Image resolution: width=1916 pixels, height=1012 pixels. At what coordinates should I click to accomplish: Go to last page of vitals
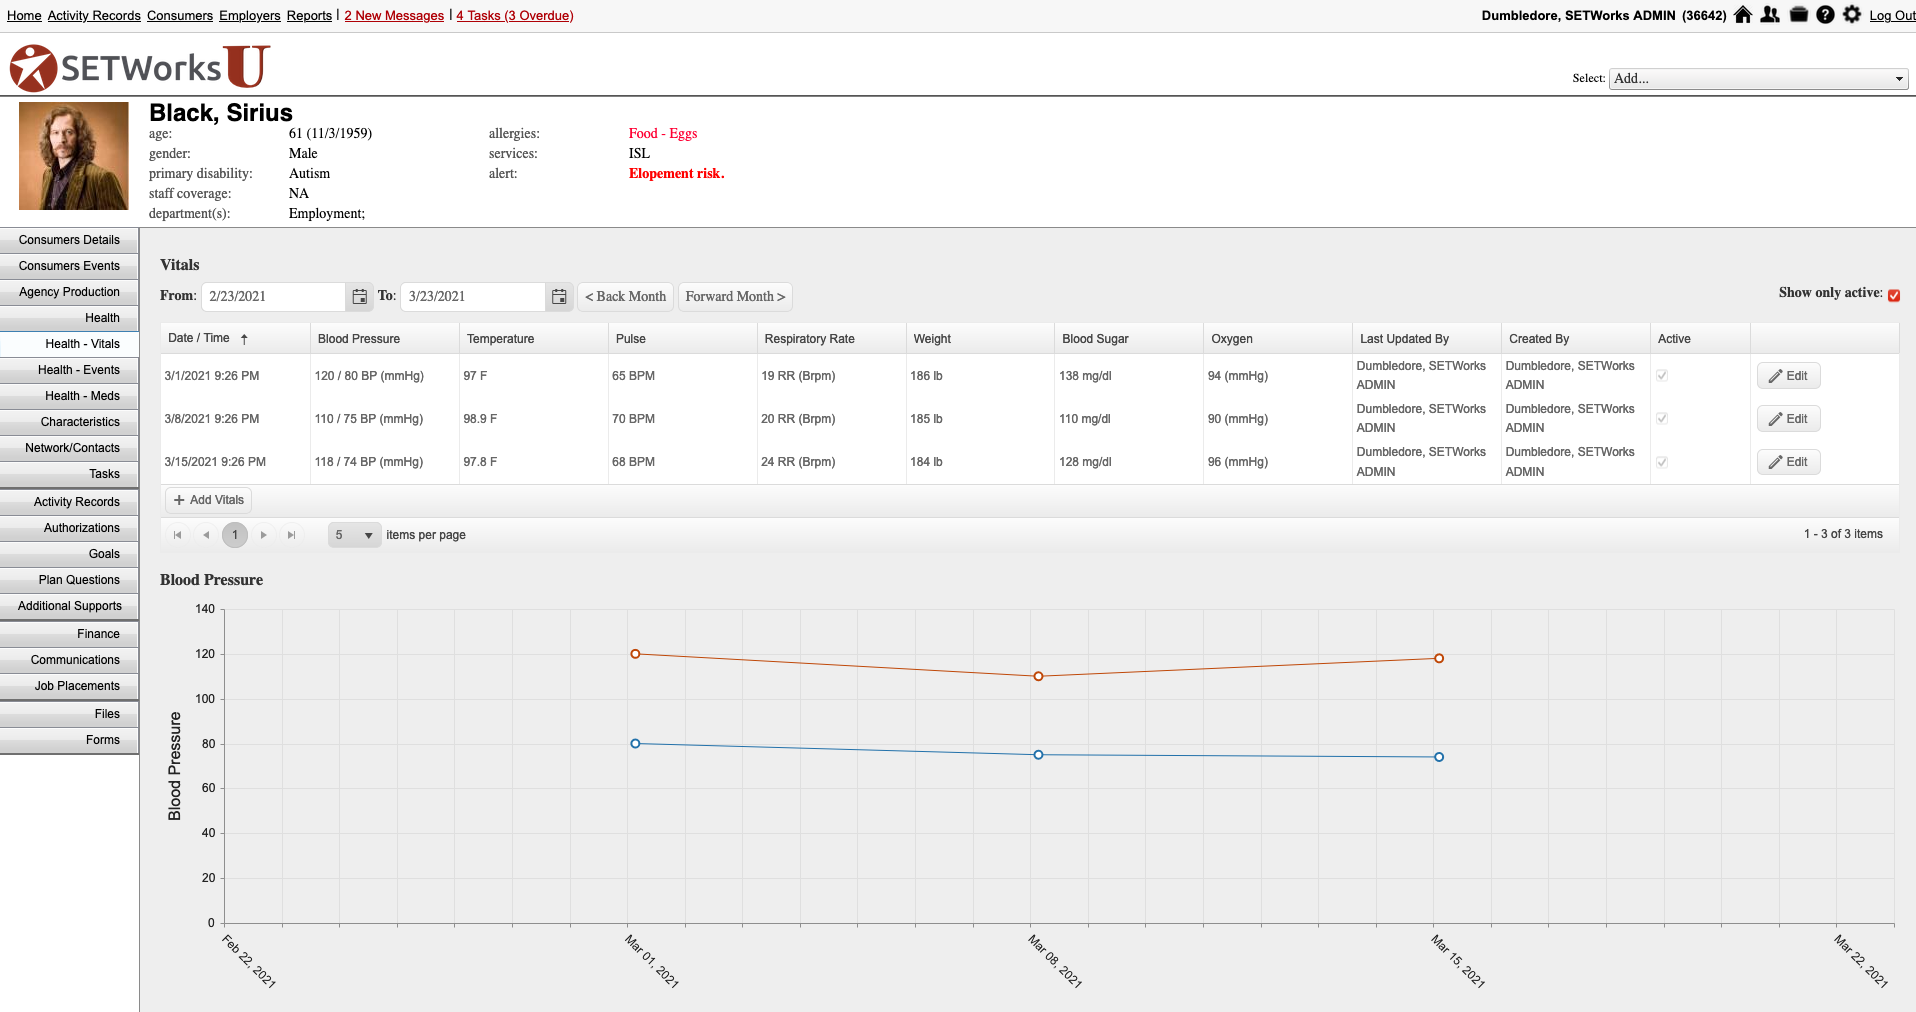point(291,535)
